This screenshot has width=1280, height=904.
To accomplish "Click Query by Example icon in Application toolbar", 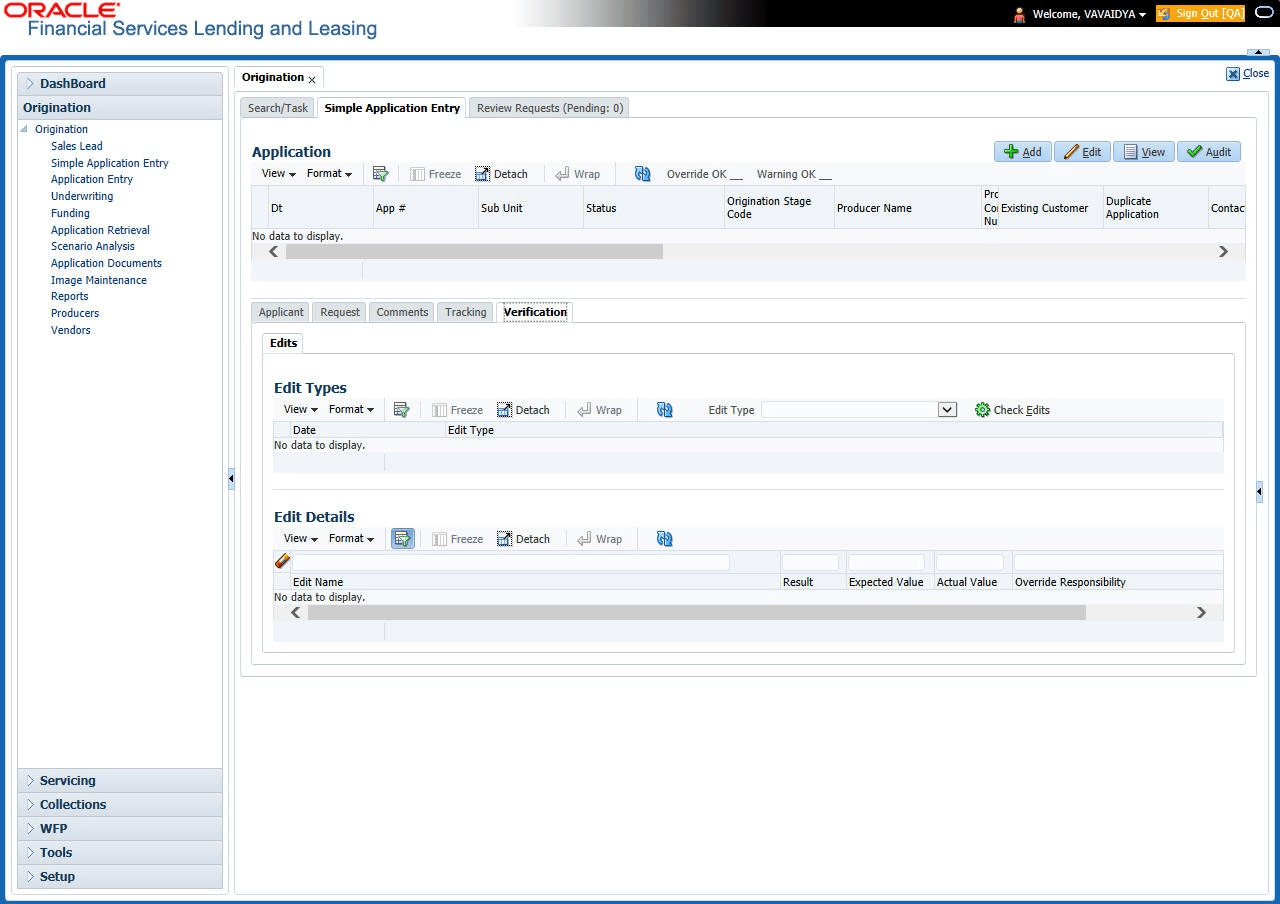I will pyautogui.click(x=380, y=174).
